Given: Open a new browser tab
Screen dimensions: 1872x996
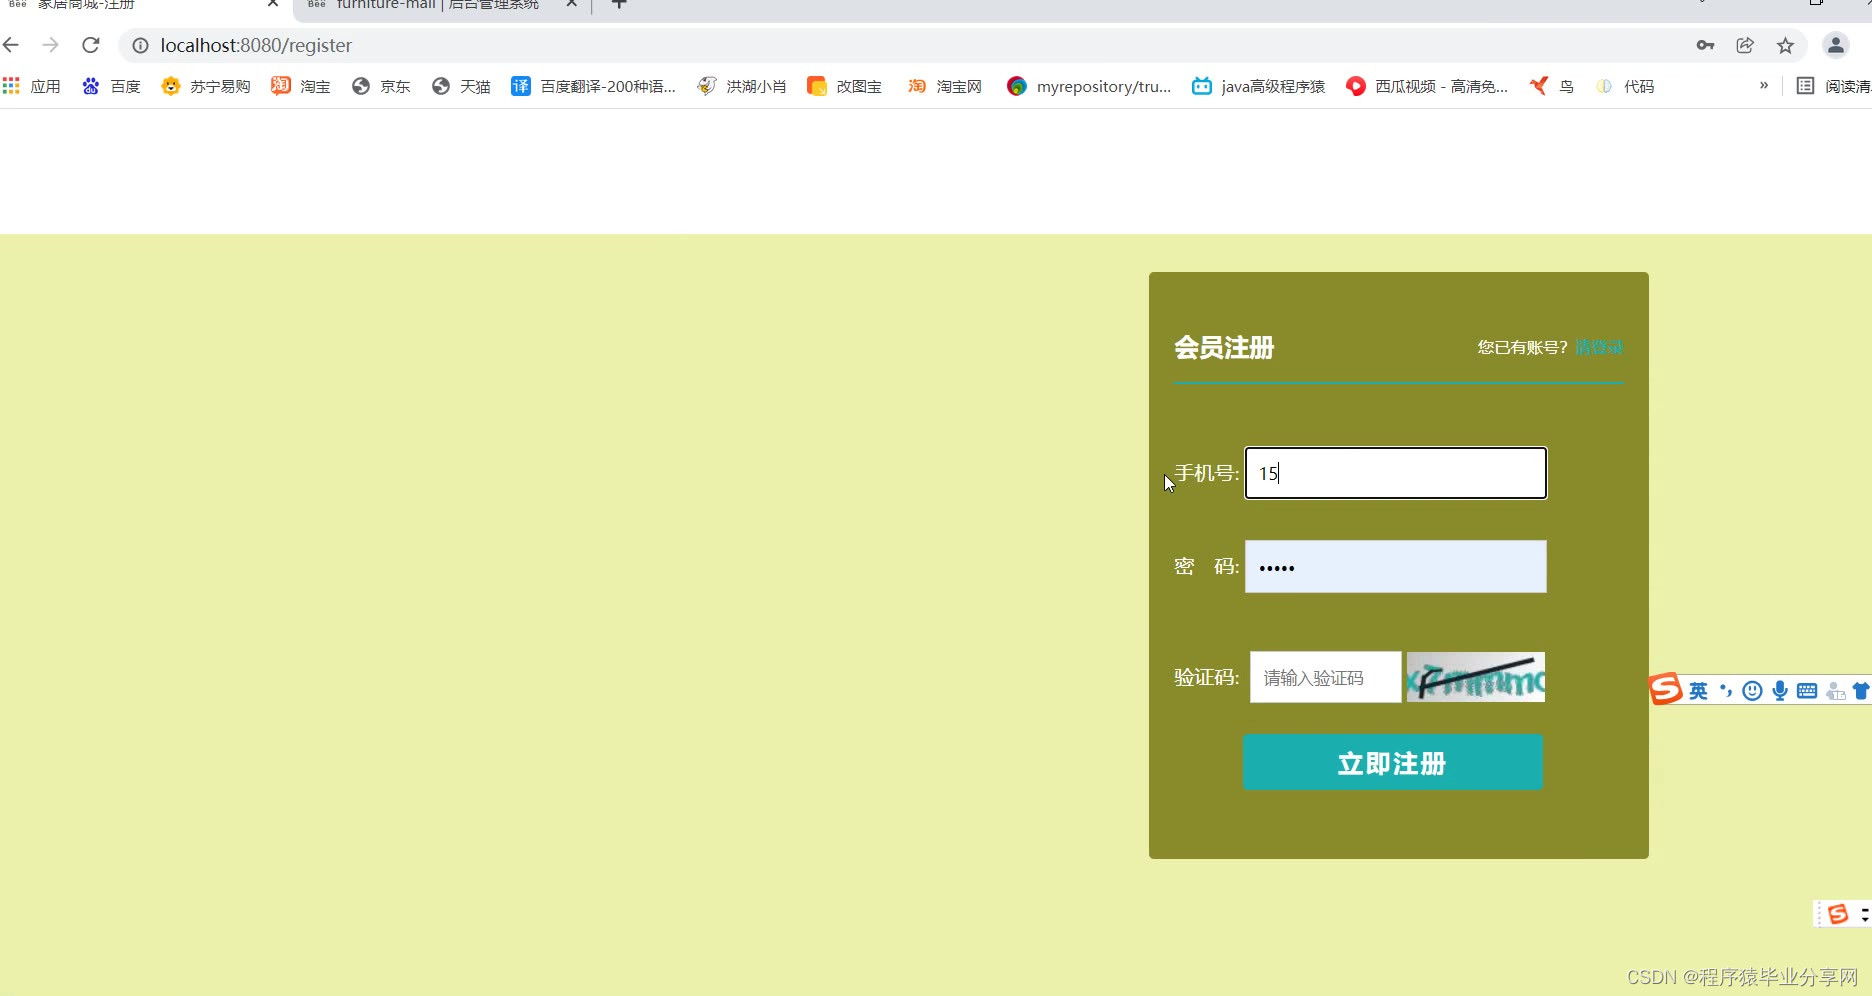Looking at the screenshot, I should pos(619,4).
